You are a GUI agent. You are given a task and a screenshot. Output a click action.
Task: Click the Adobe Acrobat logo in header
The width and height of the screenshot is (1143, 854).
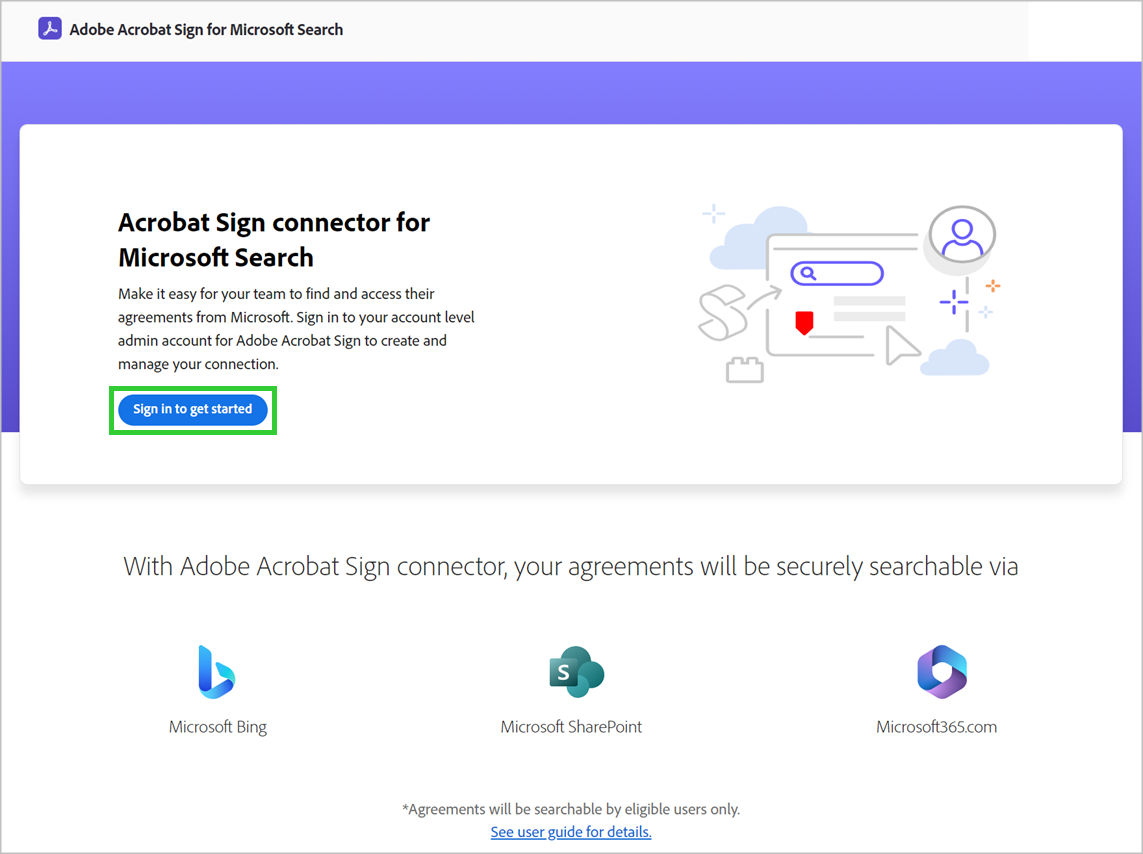50,29
